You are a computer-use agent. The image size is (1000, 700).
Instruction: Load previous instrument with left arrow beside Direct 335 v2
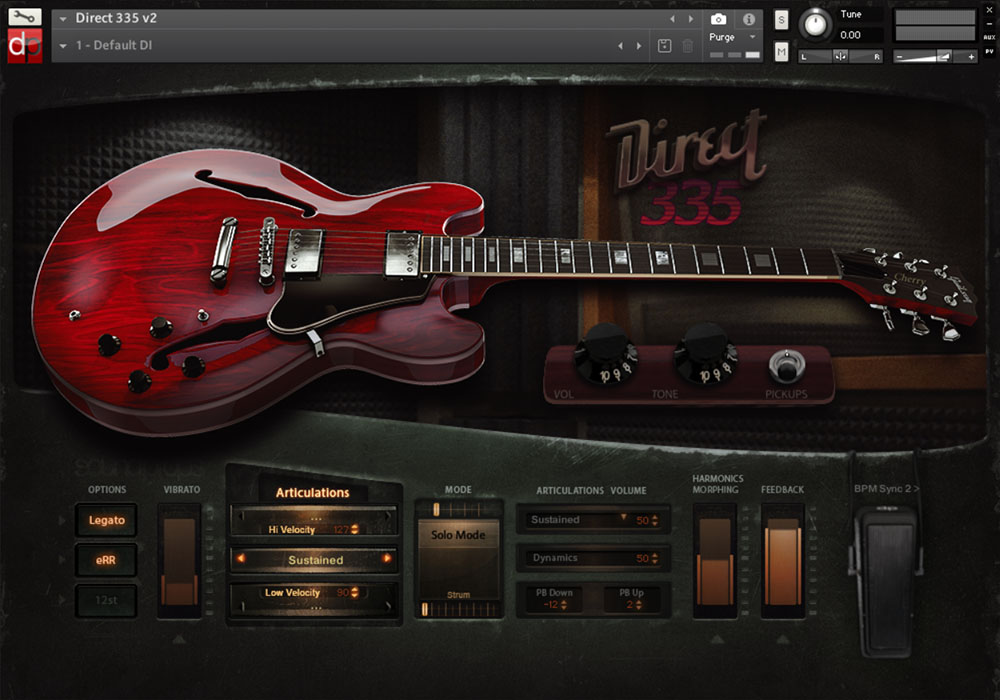point(672,19)
